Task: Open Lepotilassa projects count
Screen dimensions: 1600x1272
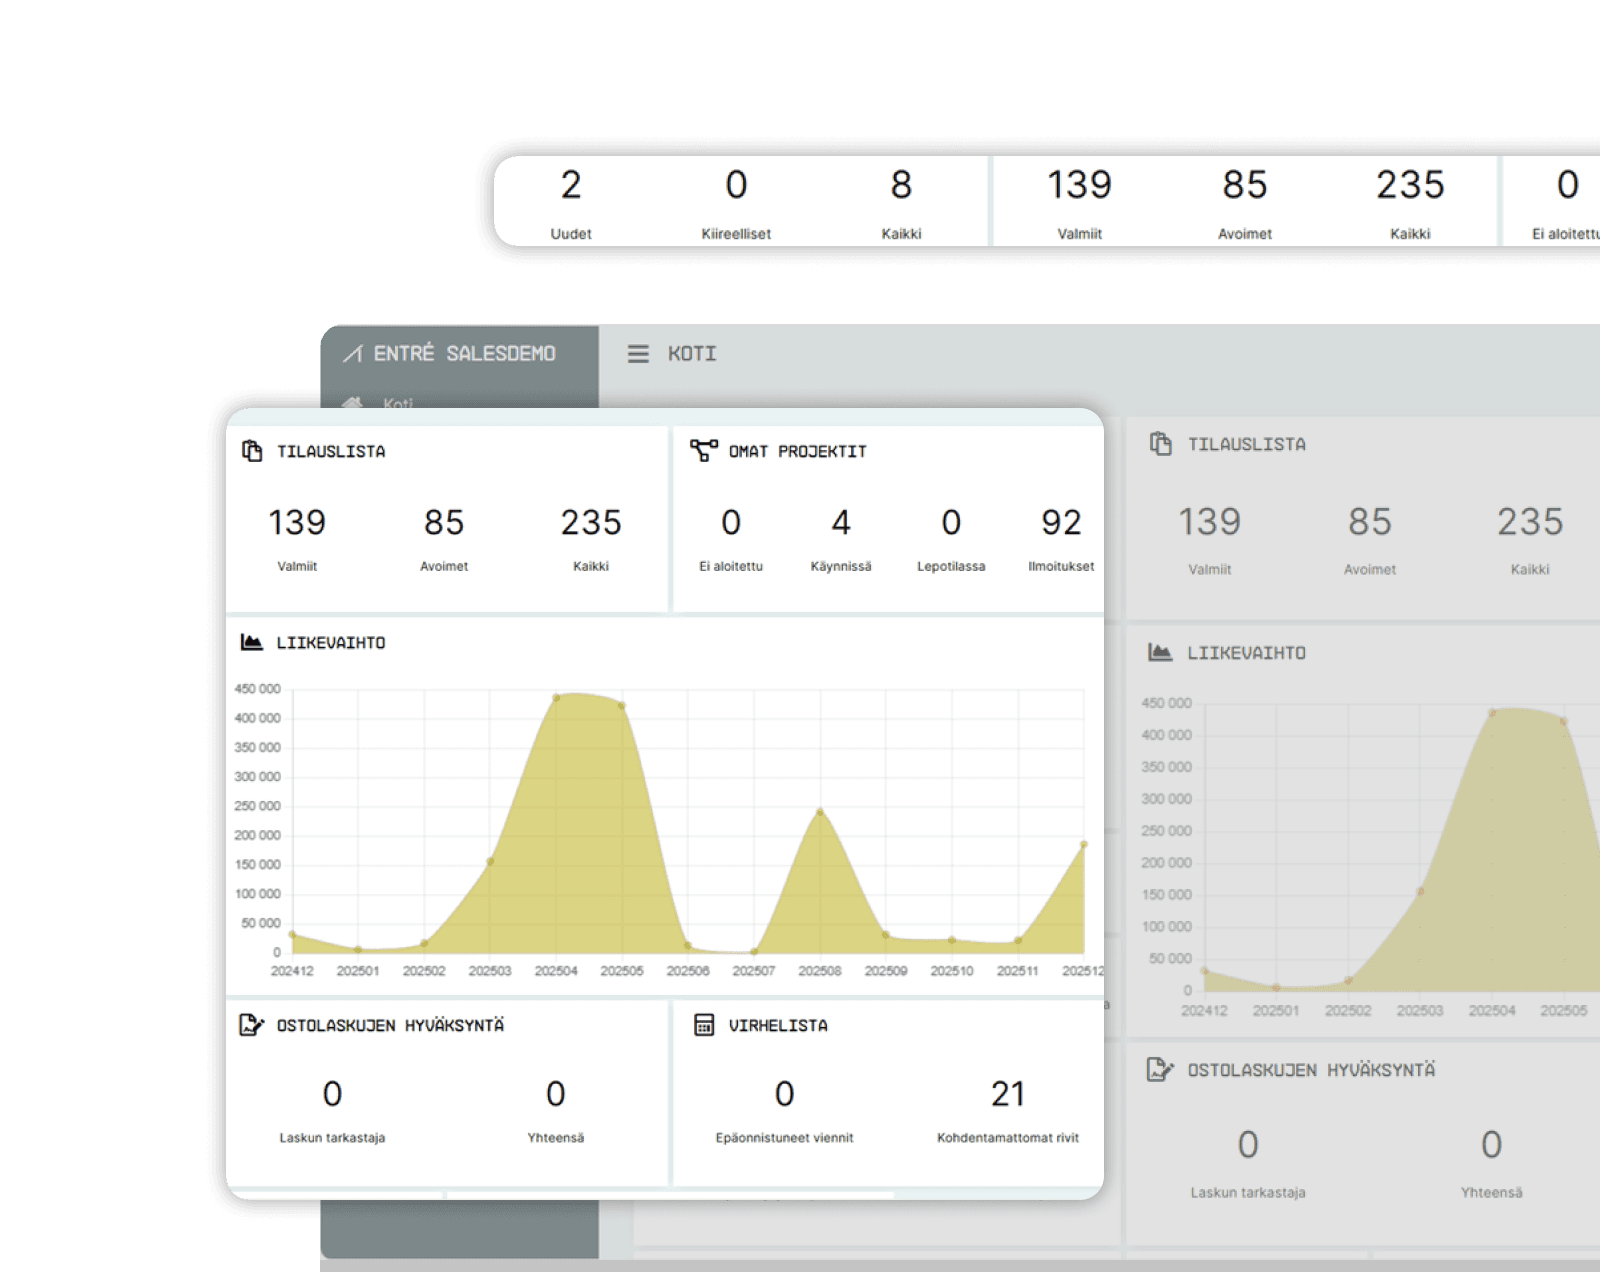Action: (951, 538)
